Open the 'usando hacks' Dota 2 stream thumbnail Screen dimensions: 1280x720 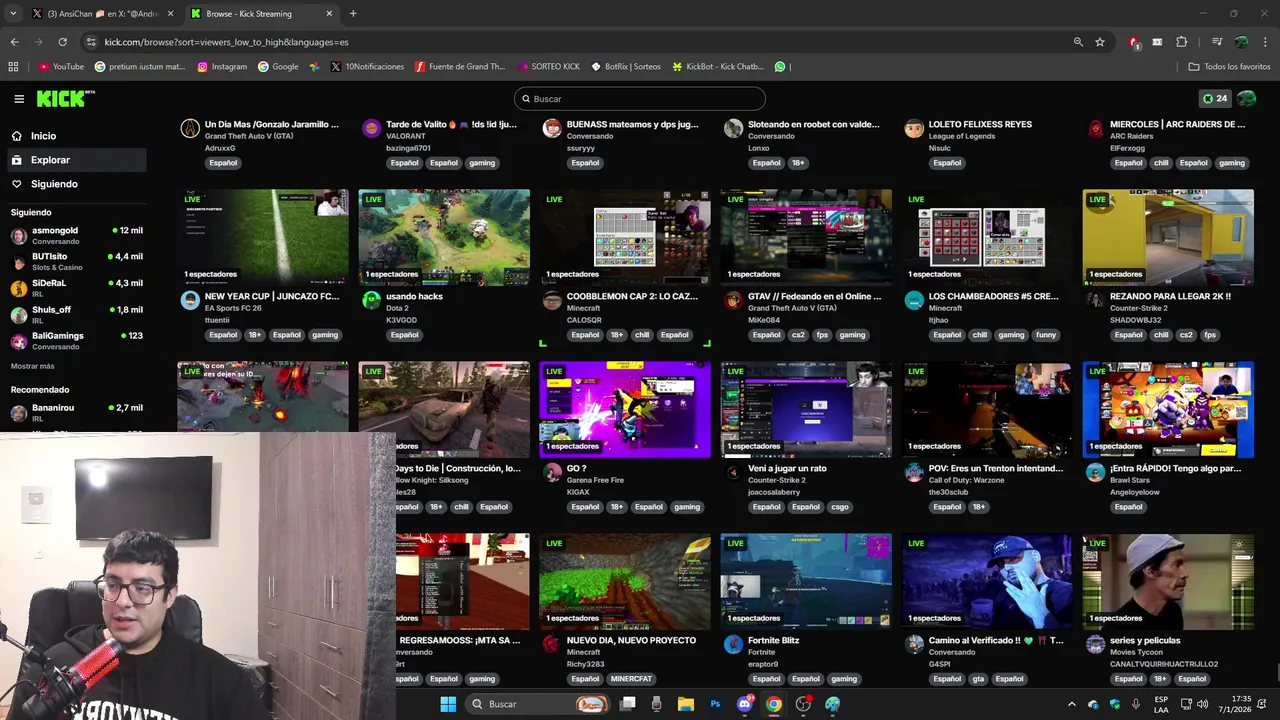[x=444, y=237]
